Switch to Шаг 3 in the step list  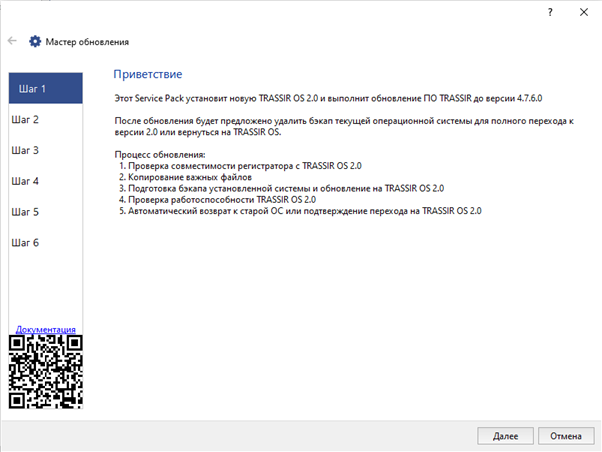point(45,151)
